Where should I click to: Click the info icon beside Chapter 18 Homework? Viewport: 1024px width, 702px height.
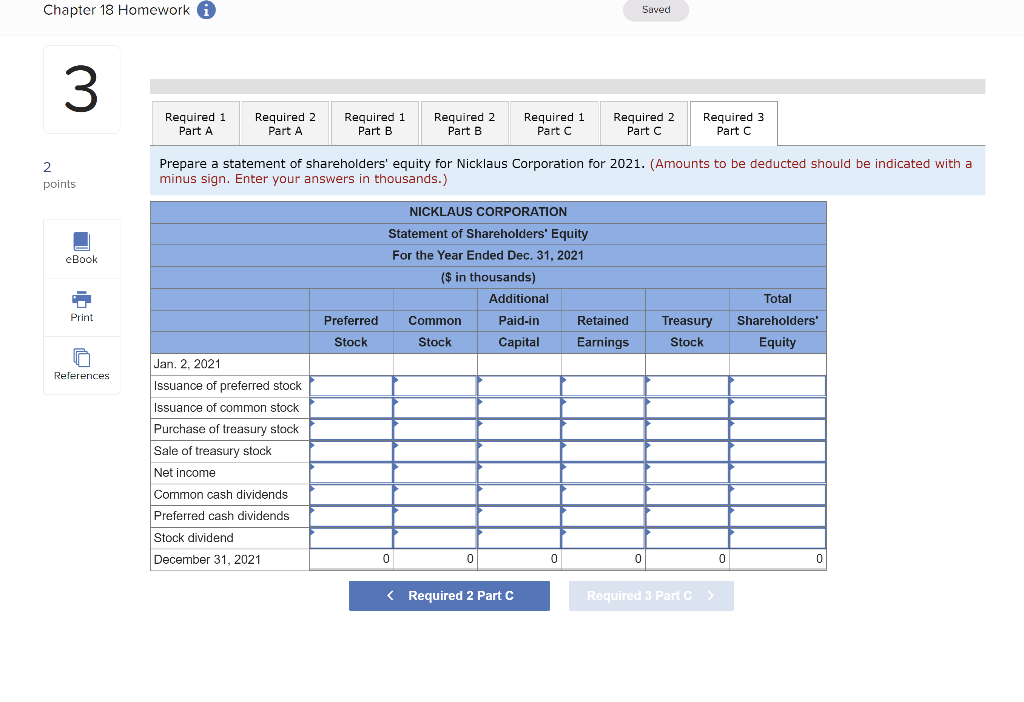pyautogui.click(x=206, y=10)
